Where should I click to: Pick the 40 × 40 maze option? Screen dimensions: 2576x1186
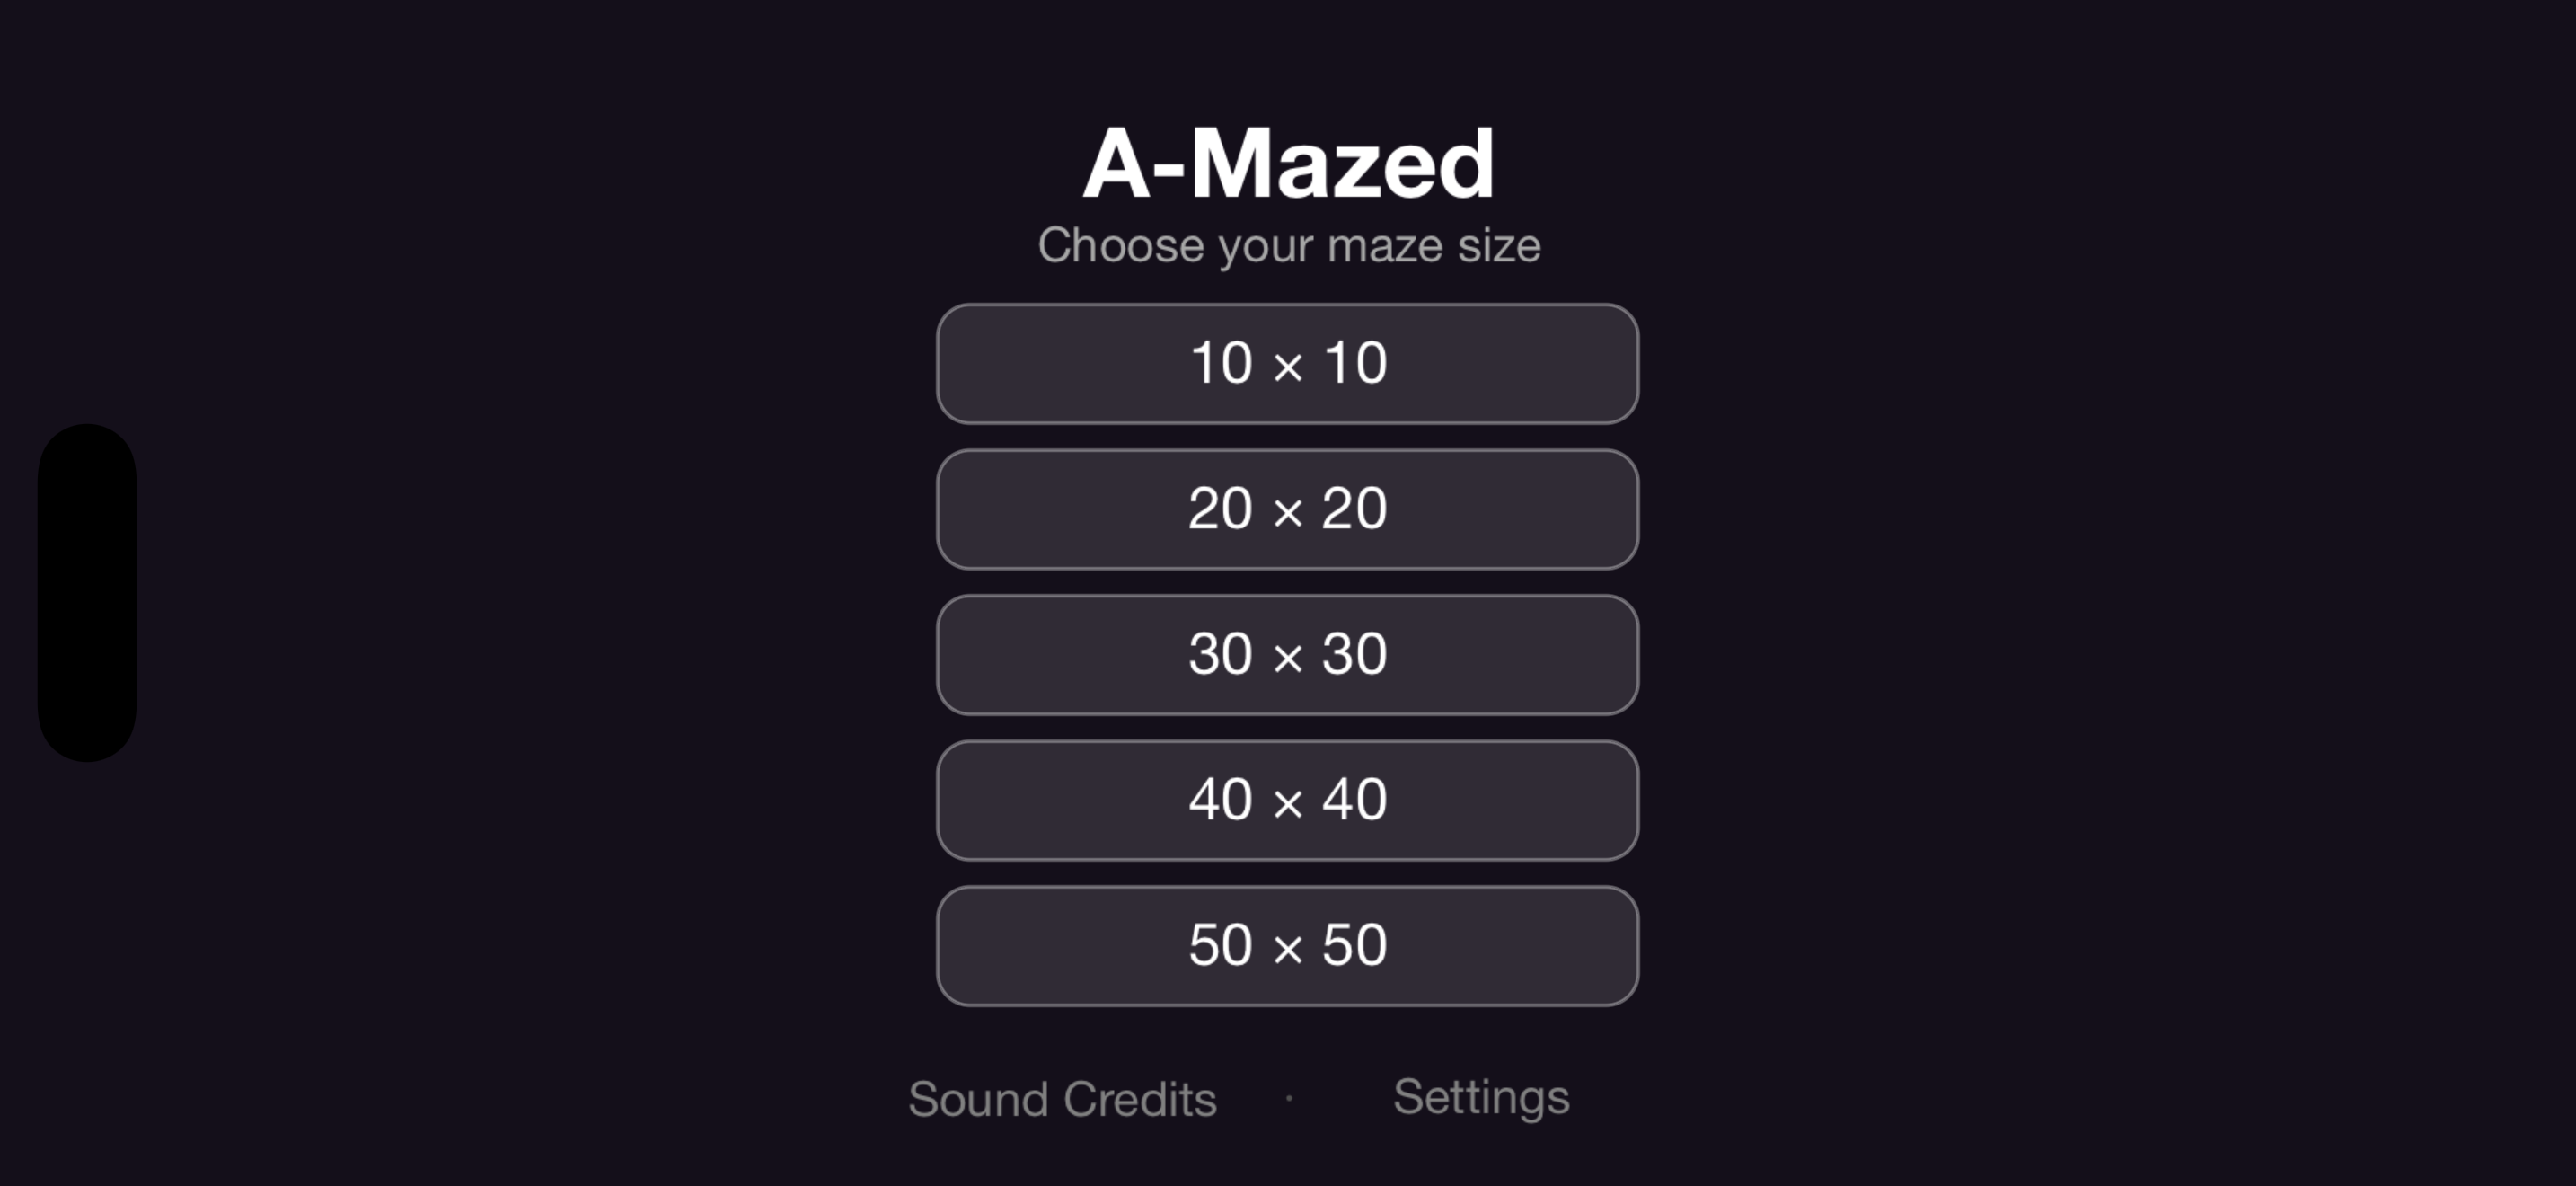pos(1287,800)
